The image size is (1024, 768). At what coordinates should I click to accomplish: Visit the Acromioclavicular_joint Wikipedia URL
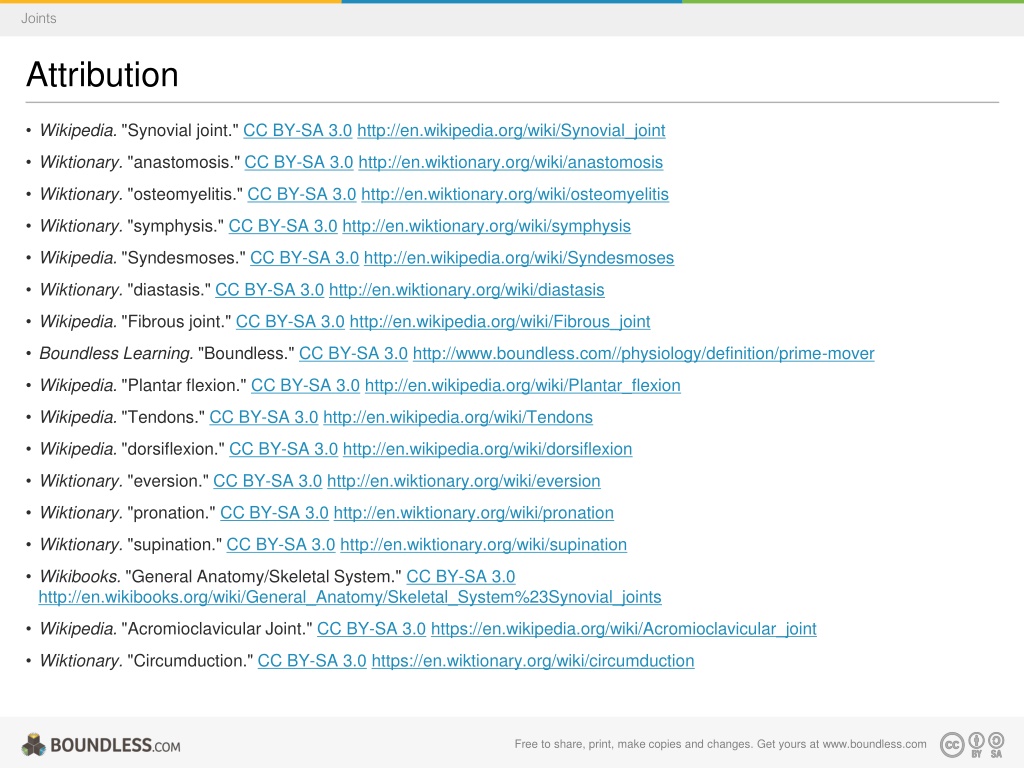pos(624,629)
